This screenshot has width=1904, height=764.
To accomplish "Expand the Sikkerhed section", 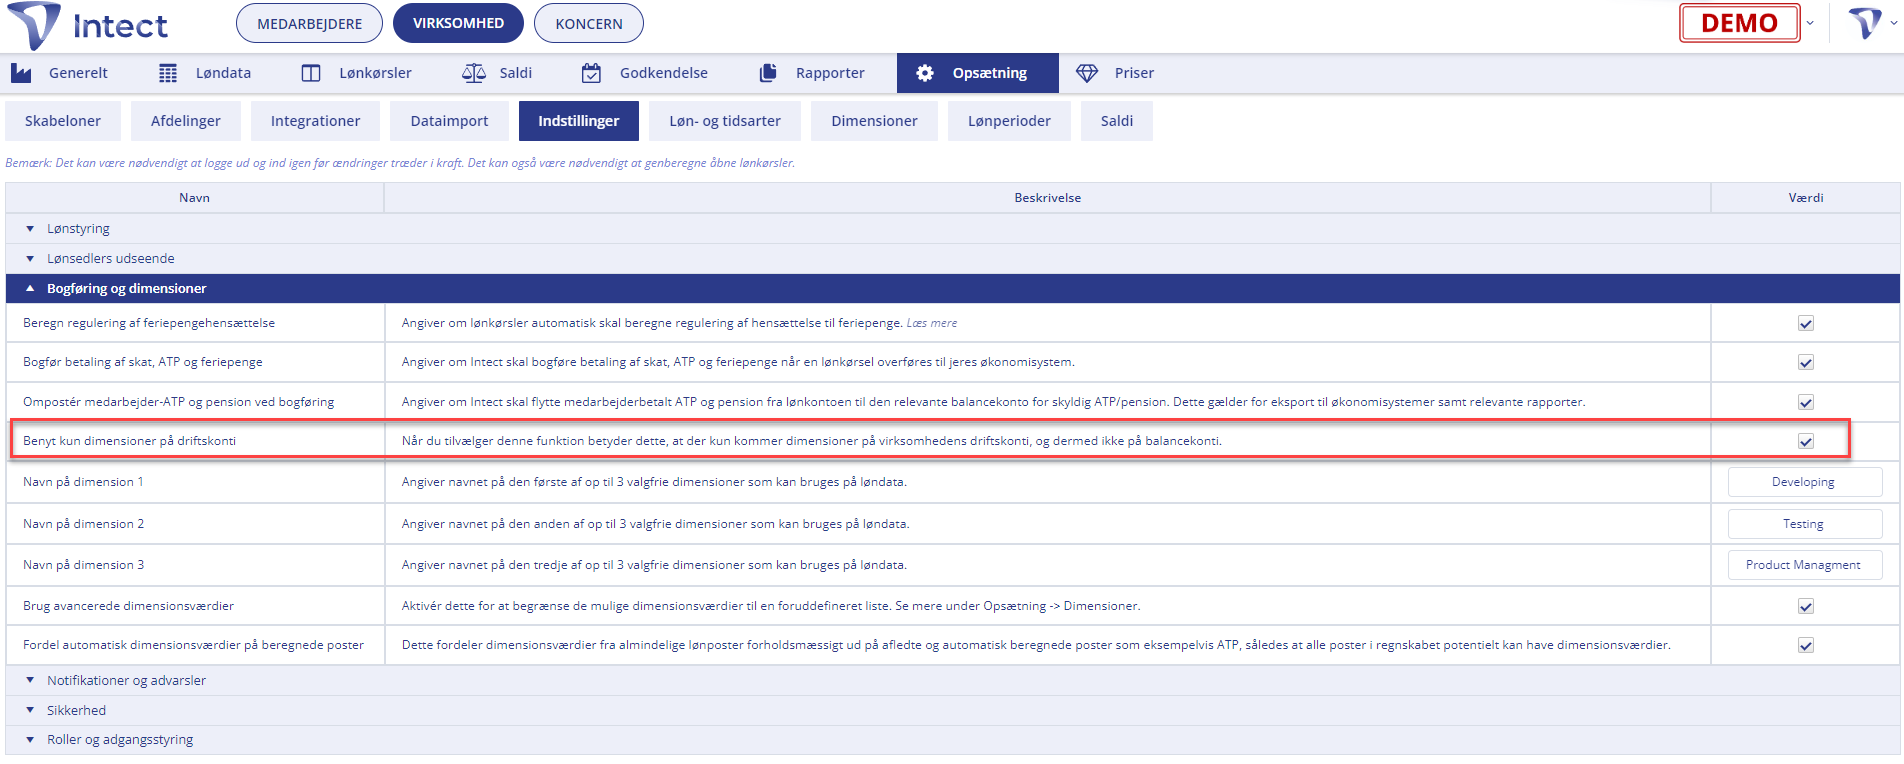I will (x=952, y=711).
